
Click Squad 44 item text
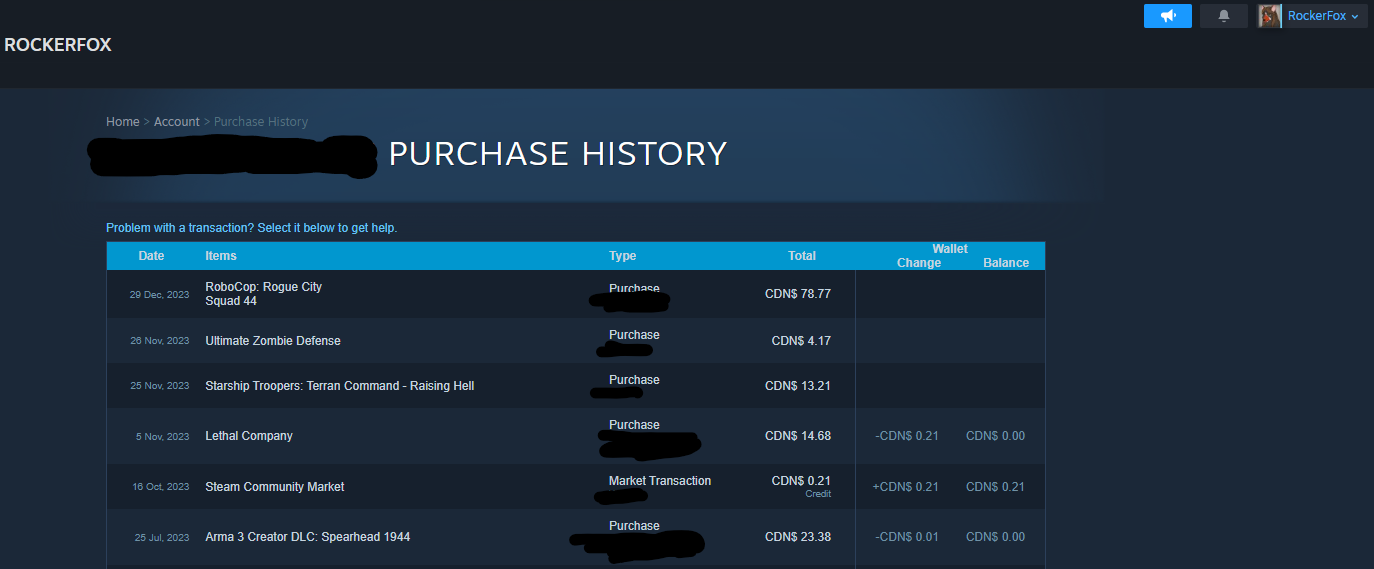(231, 301)
